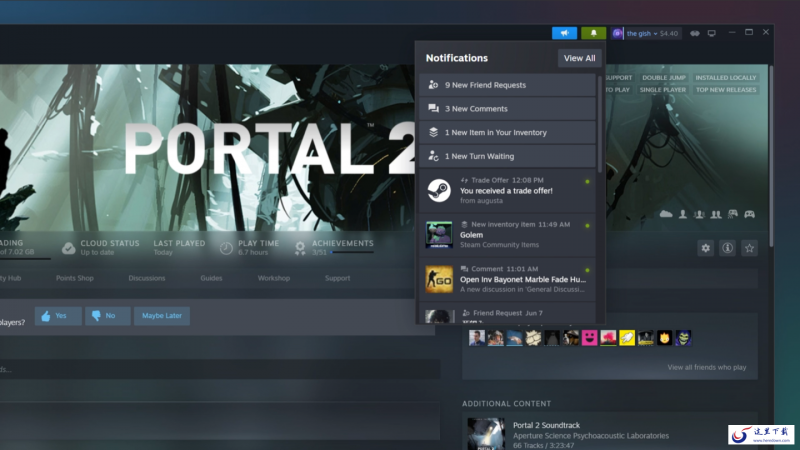Screen dimensions: 800x450
Task: Click the CS:GO comment notification thumbnail
Action: (x=439, y=279)
